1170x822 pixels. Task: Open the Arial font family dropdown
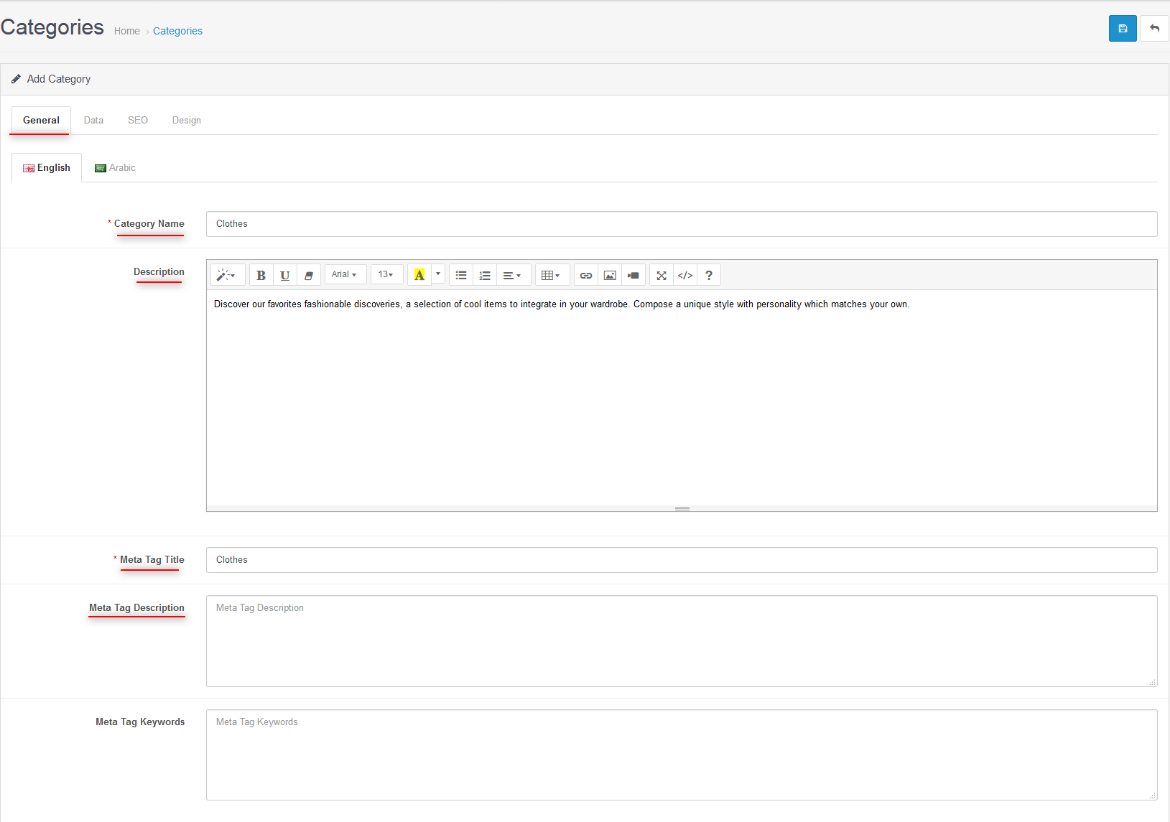[x=345, y=275]
